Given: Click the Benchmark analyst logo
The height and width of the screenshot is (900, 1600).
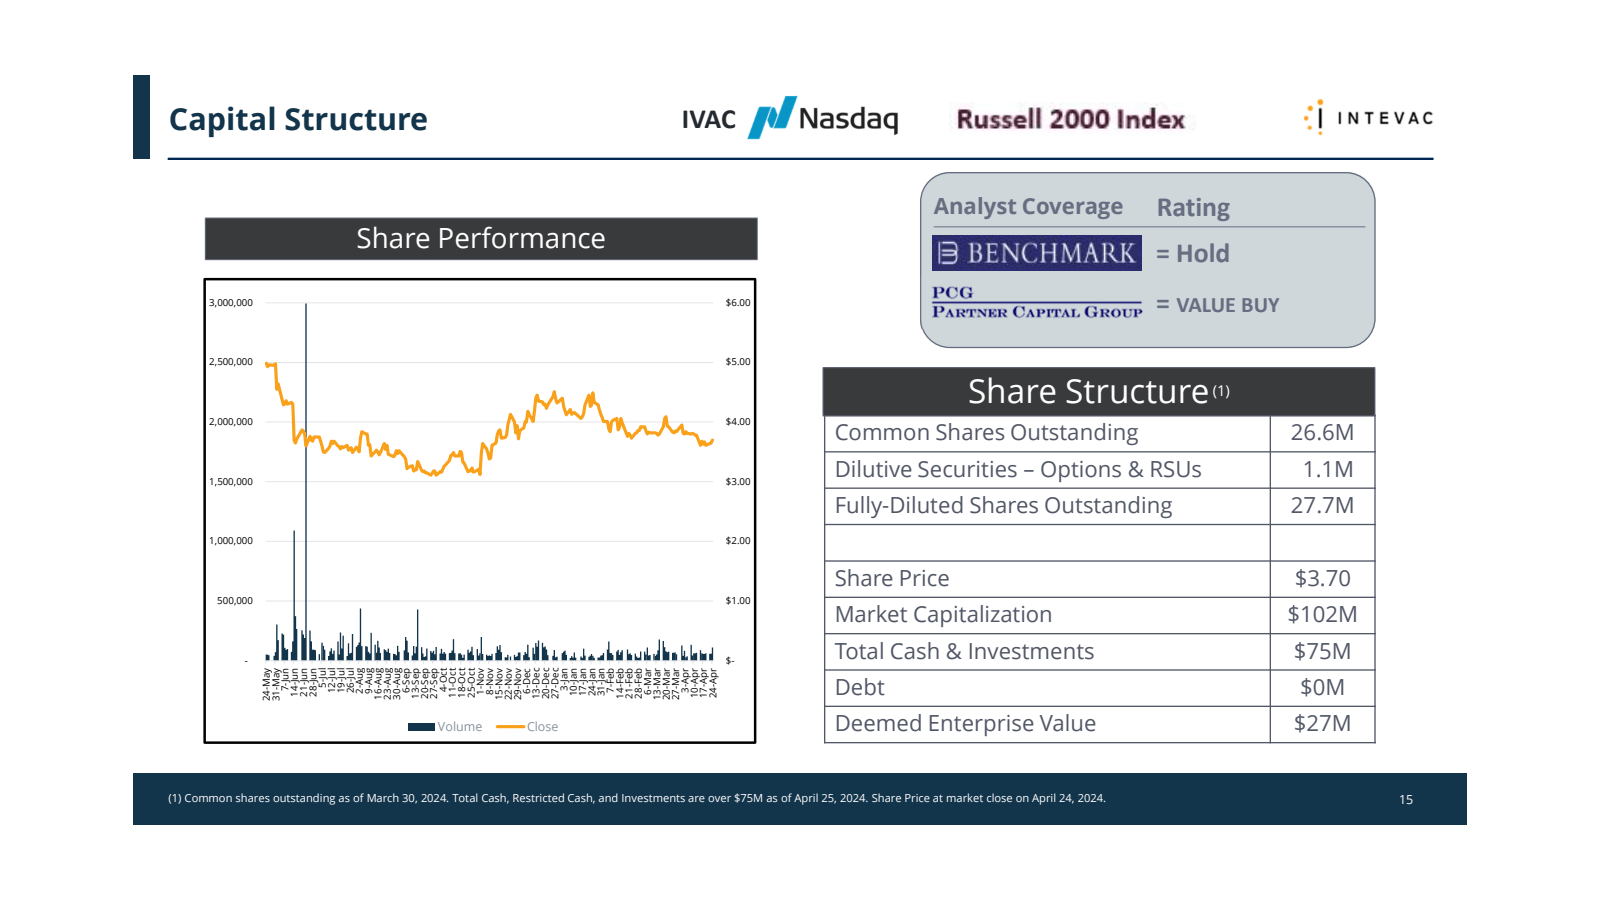Looking at the screenshot, I should [x=1036, y=253].
